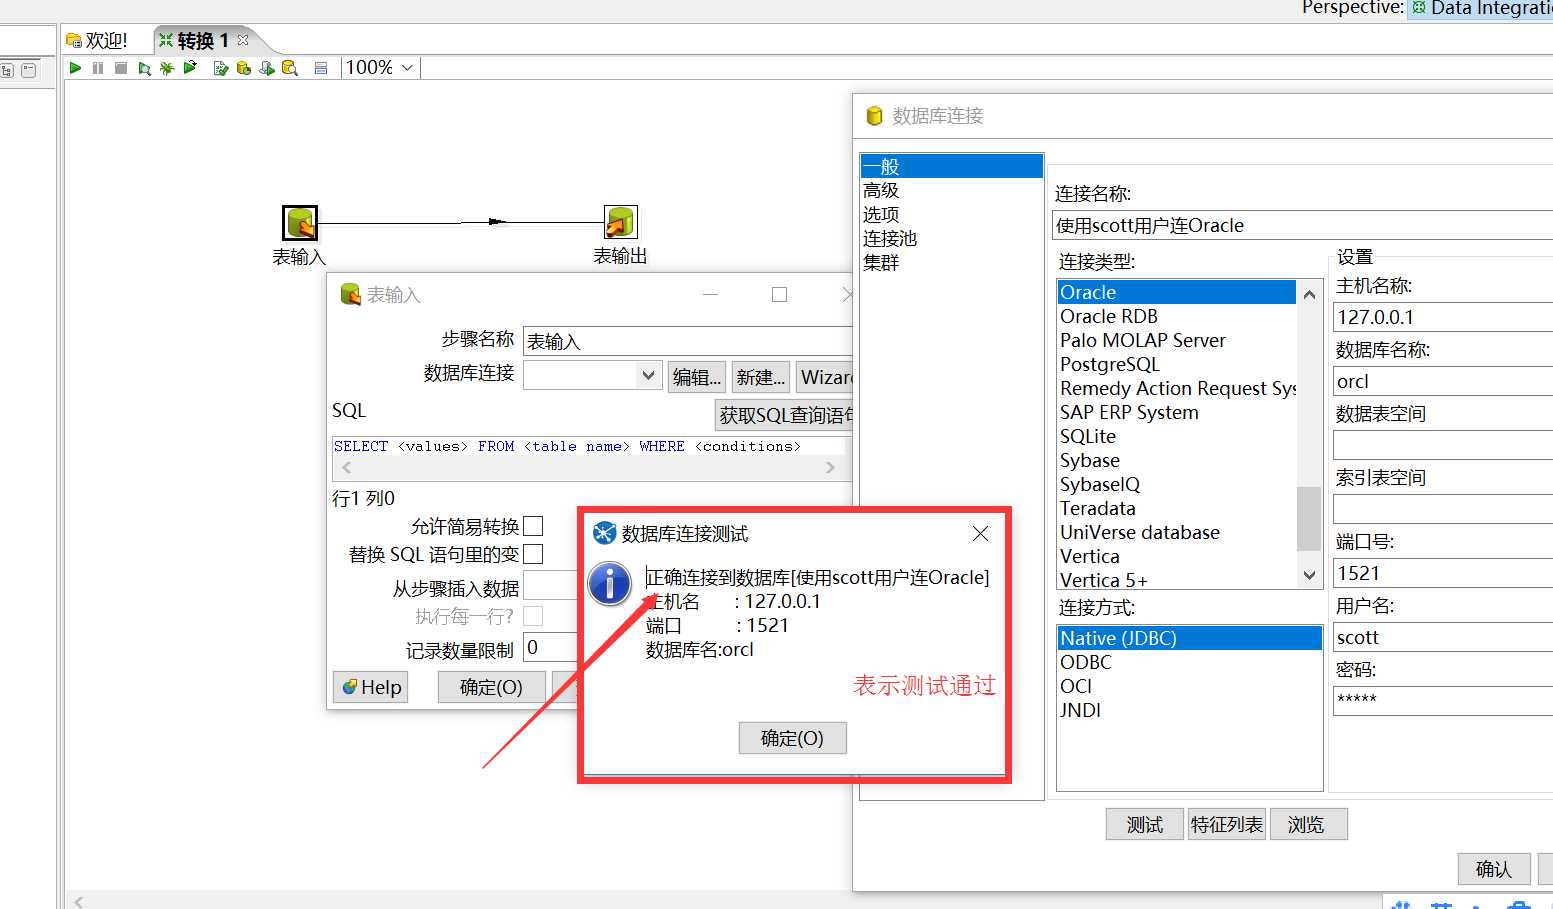1553x909 pixels.
Task: Click 新建... button in 表输入 dialog
Action: click(x=761, y=377)
